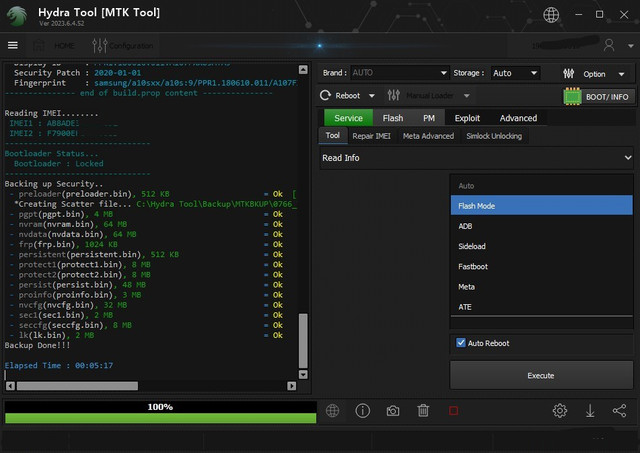Click log vertical scrollbar down arrow
This screenshot has height=453, width=640.
tap(303, 374)
